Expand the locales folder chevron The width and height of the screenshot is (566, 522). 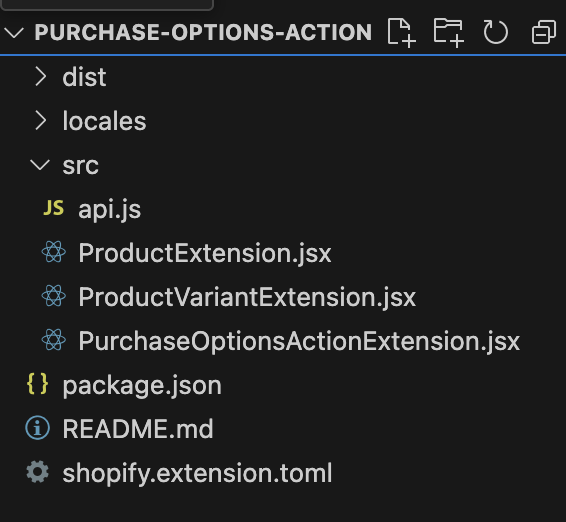pyautogui.click(x=40, y=121)
